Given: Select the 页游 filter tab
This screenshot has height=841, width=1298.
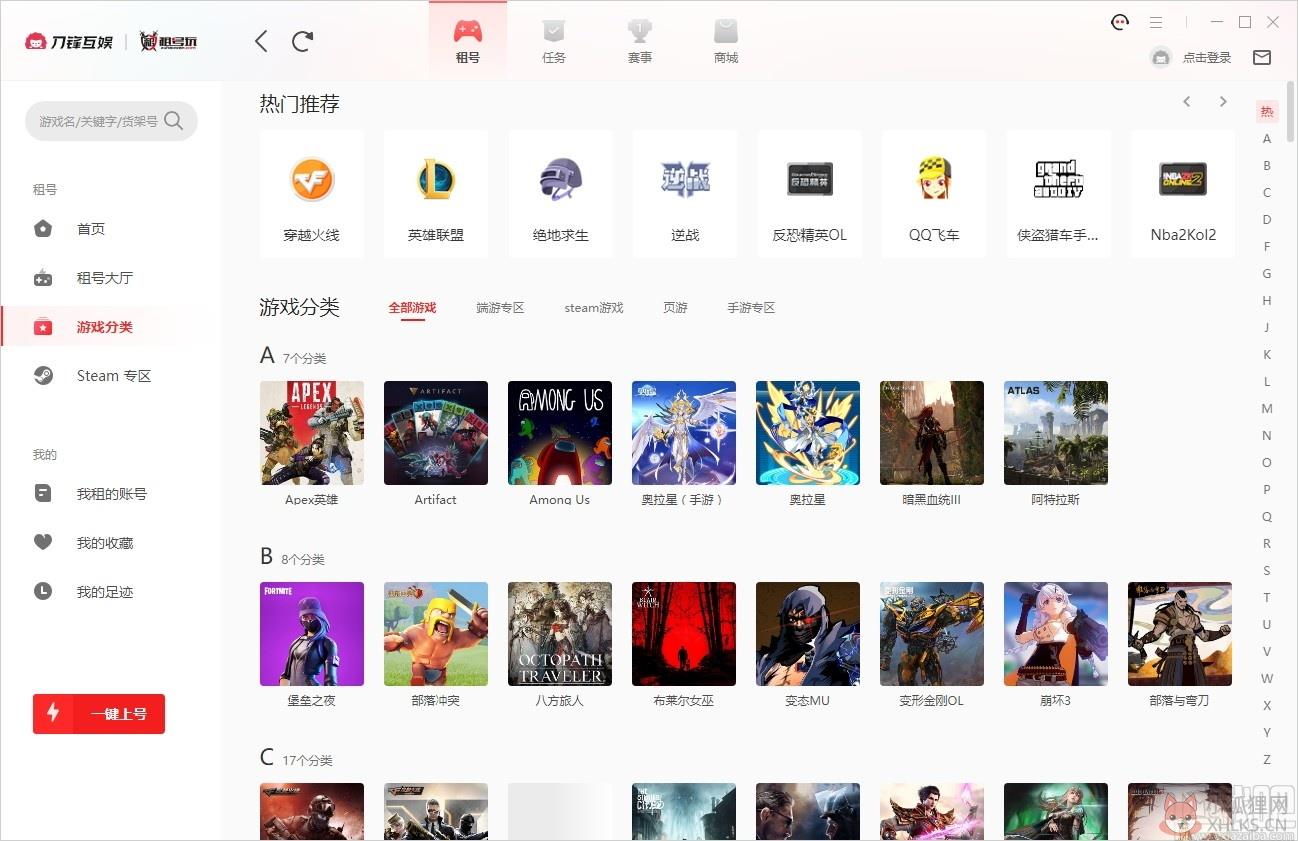Looking at the screenshot, I should (x=675, y=308).
